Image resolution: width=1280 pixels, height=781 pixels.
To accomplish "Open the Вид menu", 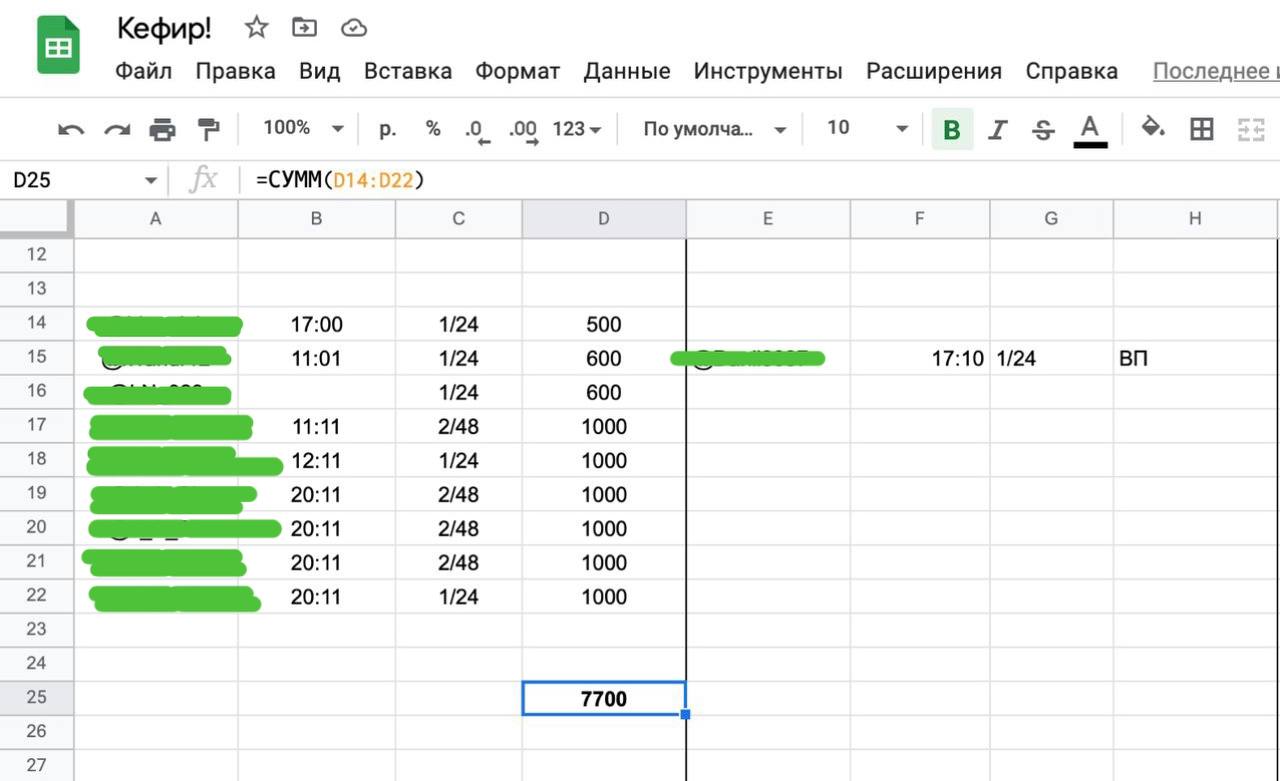I will point(319,71).
